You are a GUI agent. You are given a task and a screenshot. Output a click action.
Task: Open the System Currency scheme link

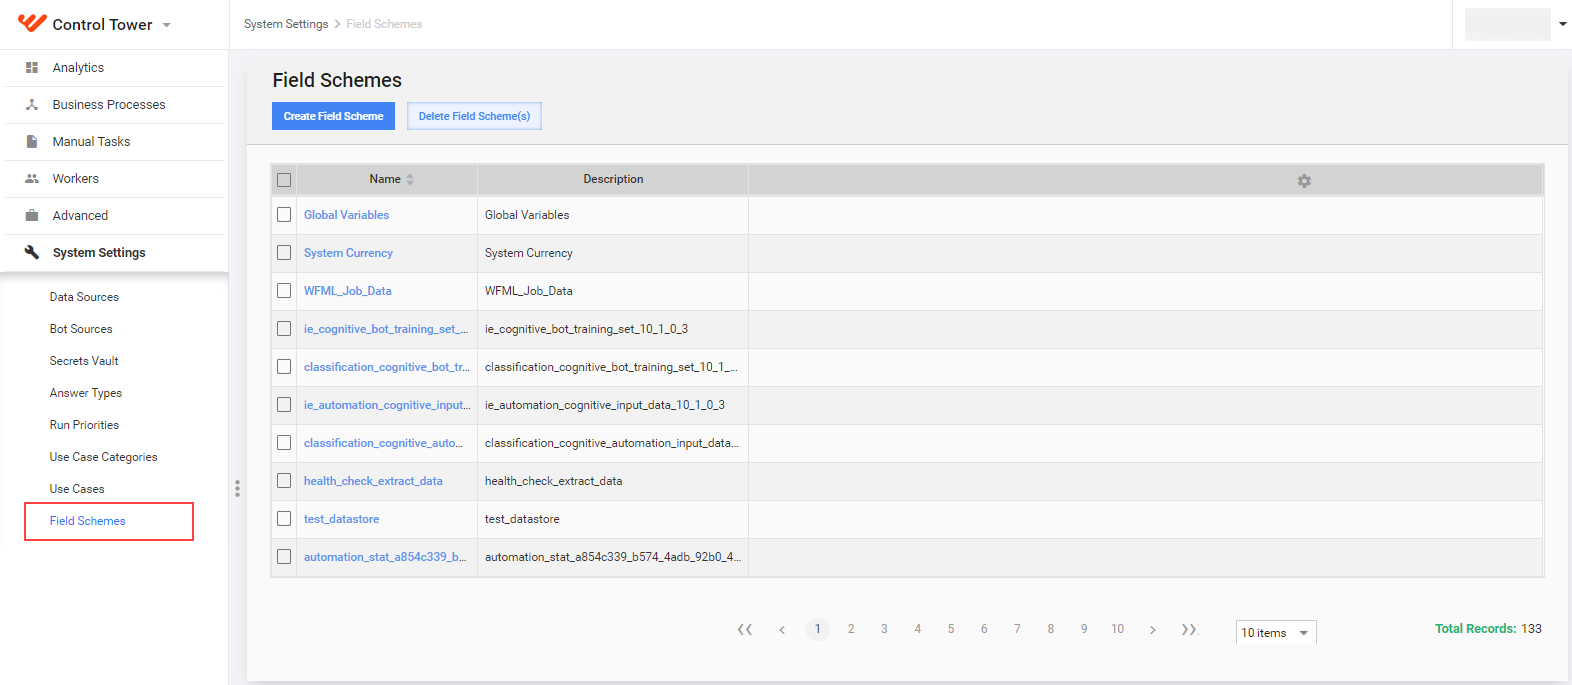[x=348, y=253]
